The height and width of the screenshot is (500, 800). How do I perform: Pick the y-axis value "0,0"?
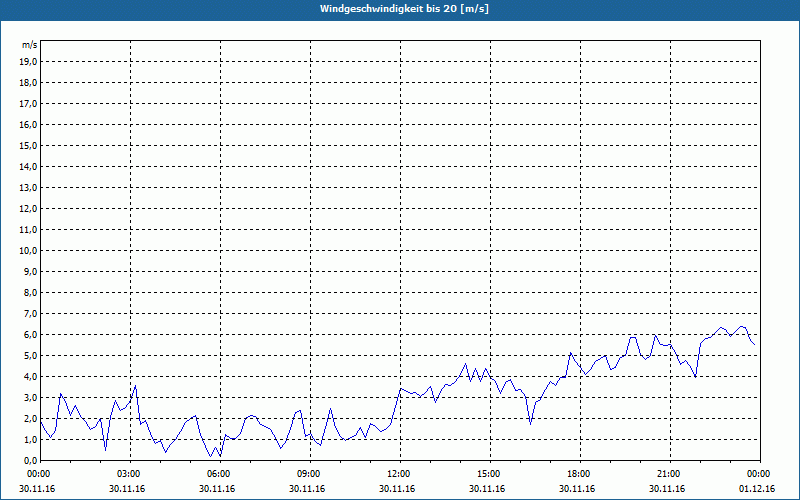coord(30,460)
